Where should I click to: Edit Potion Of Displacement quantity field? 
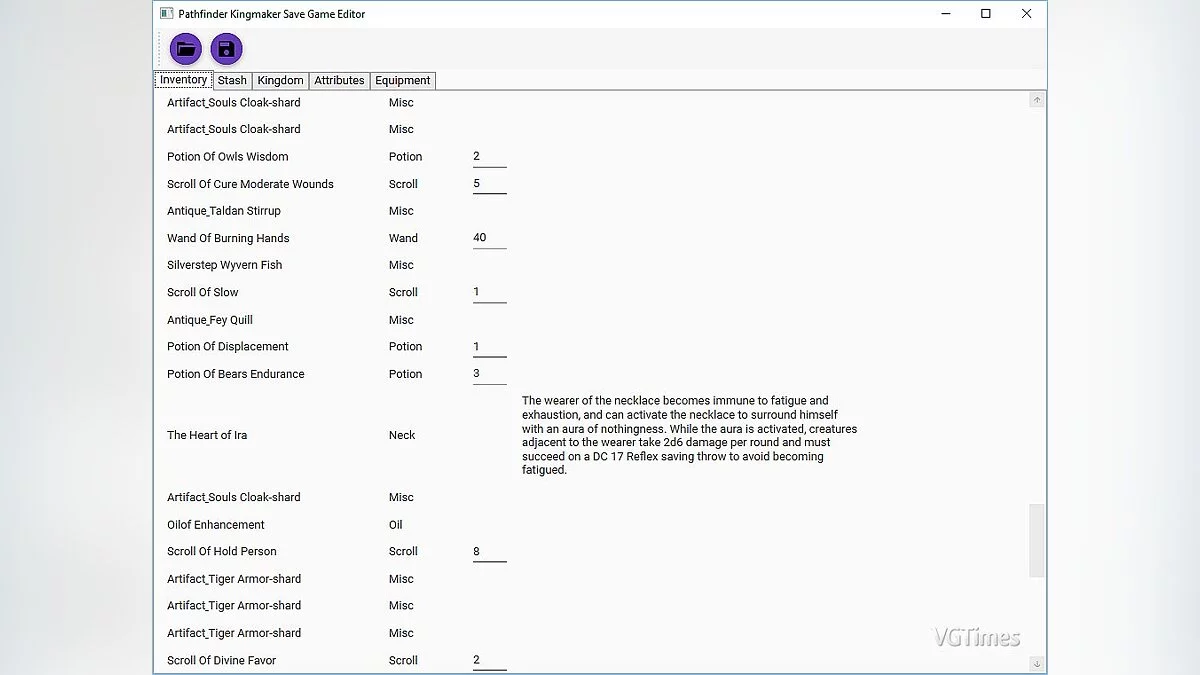[x=489, y=347]
